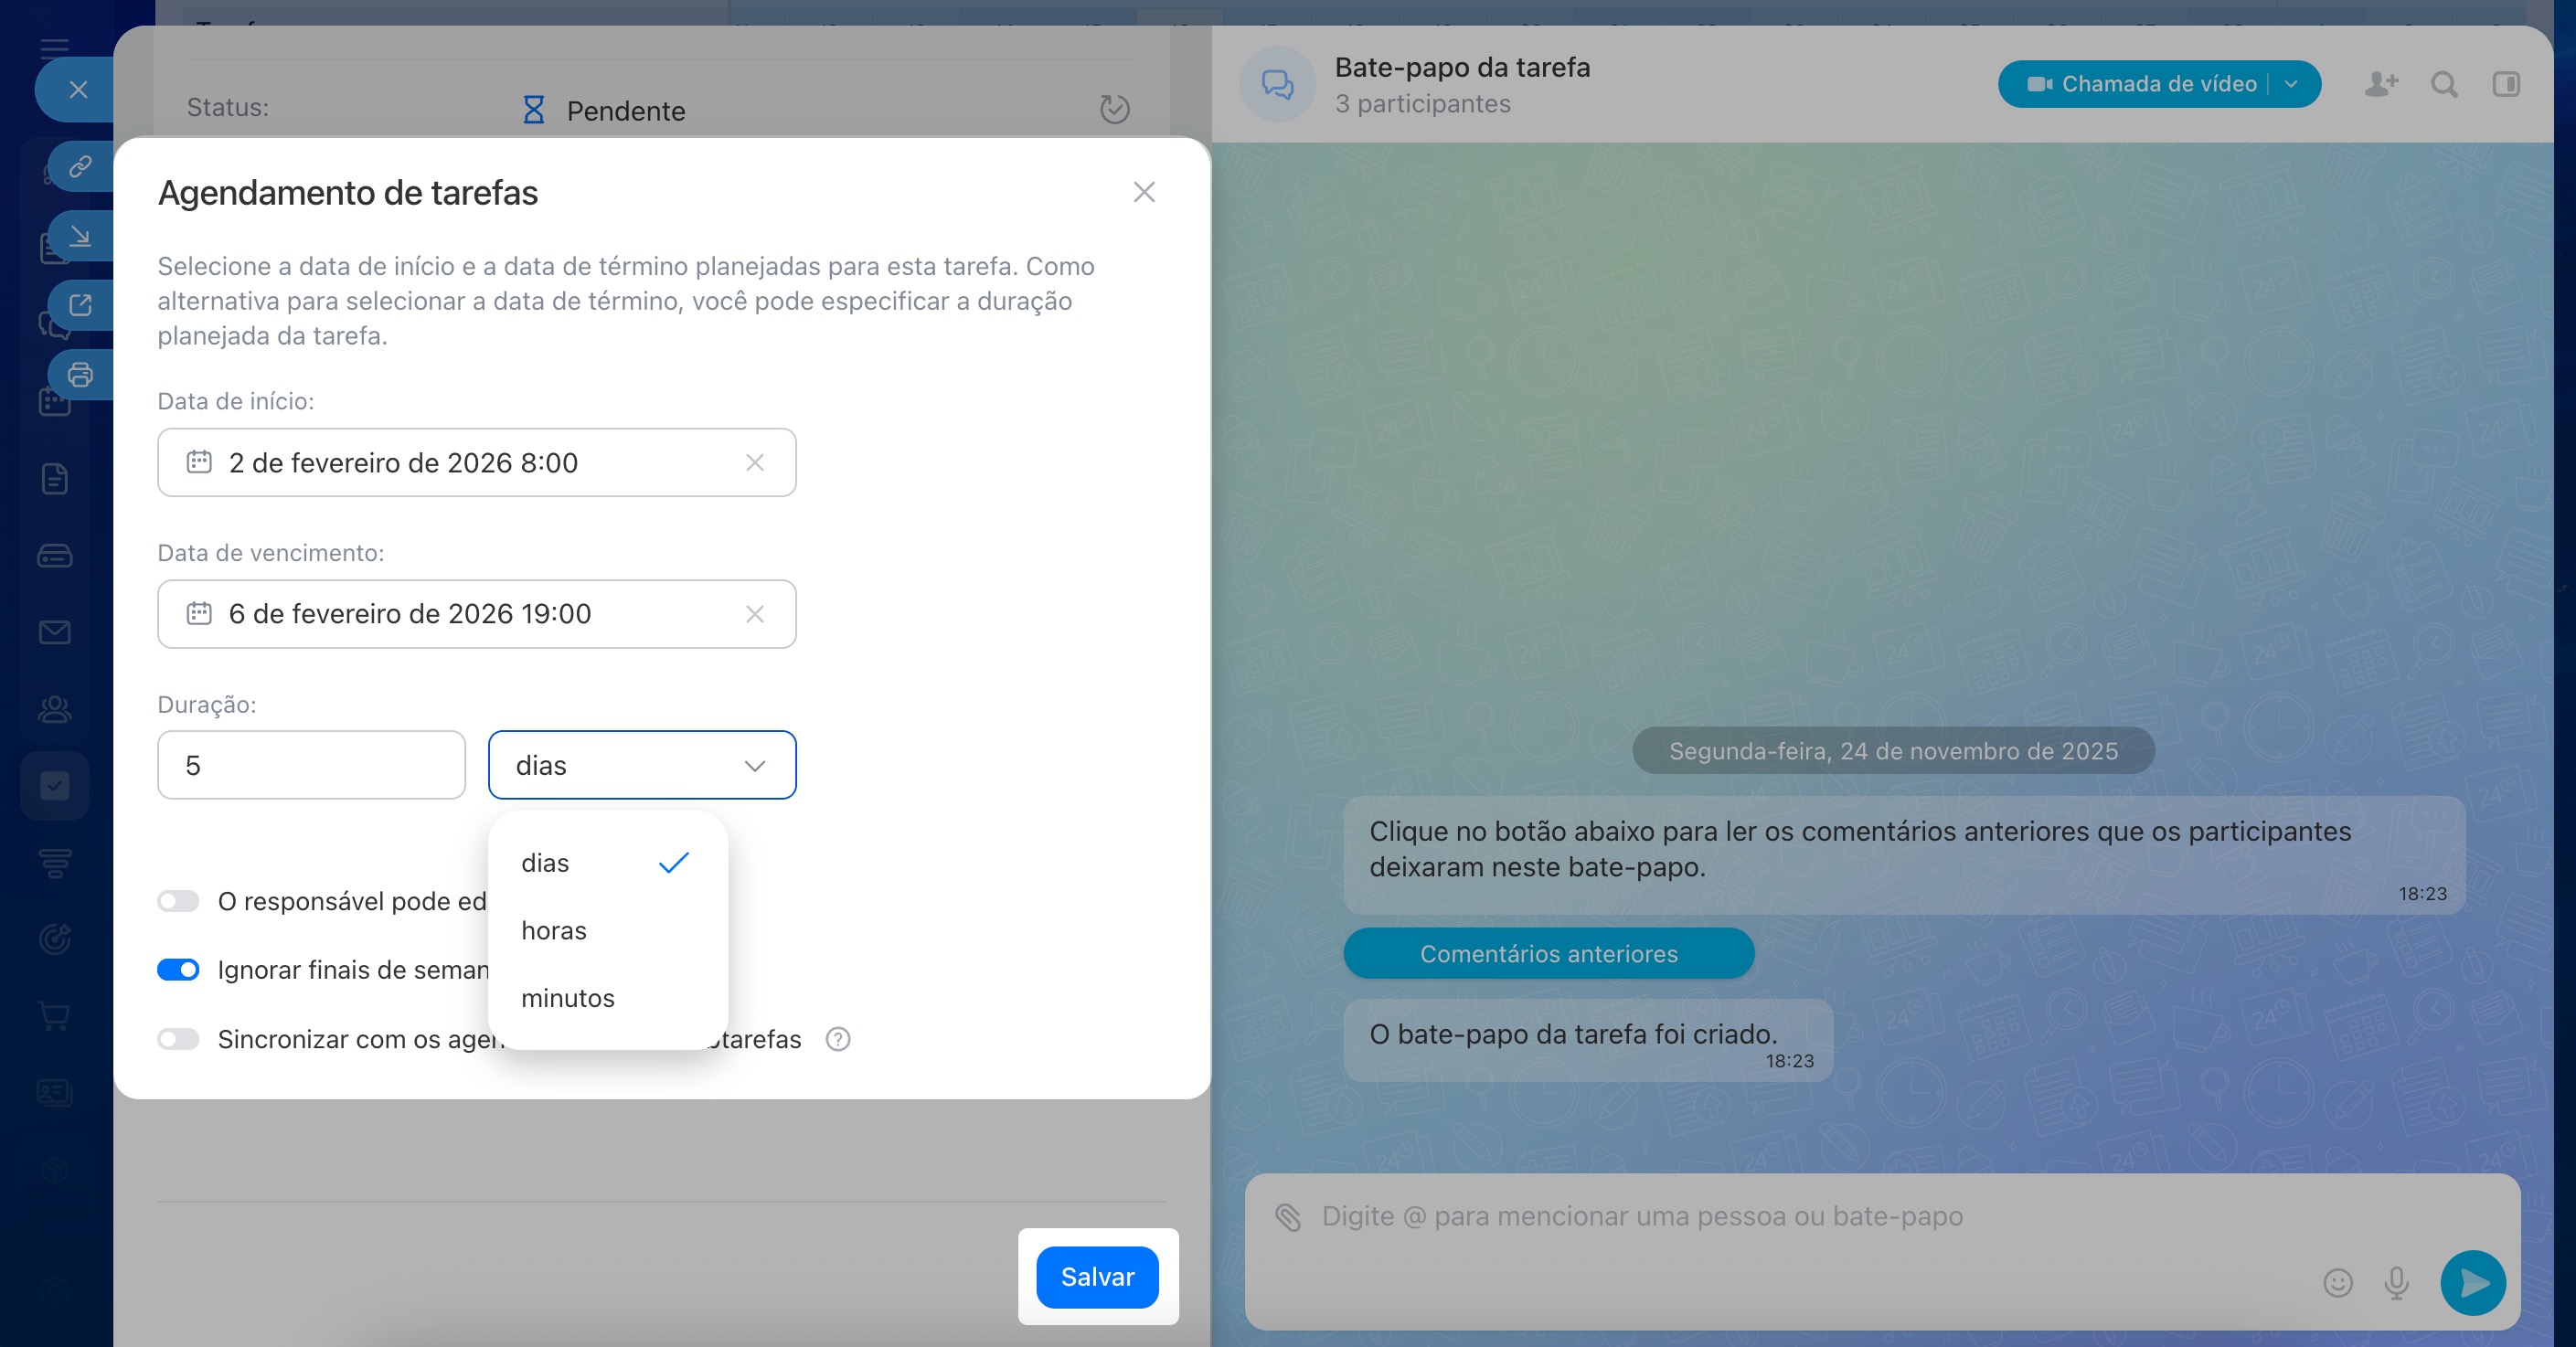Screen dimensions: 2576x1347
Task: Toggle the chat sidebar panel icon
Action: (2506, 84)
